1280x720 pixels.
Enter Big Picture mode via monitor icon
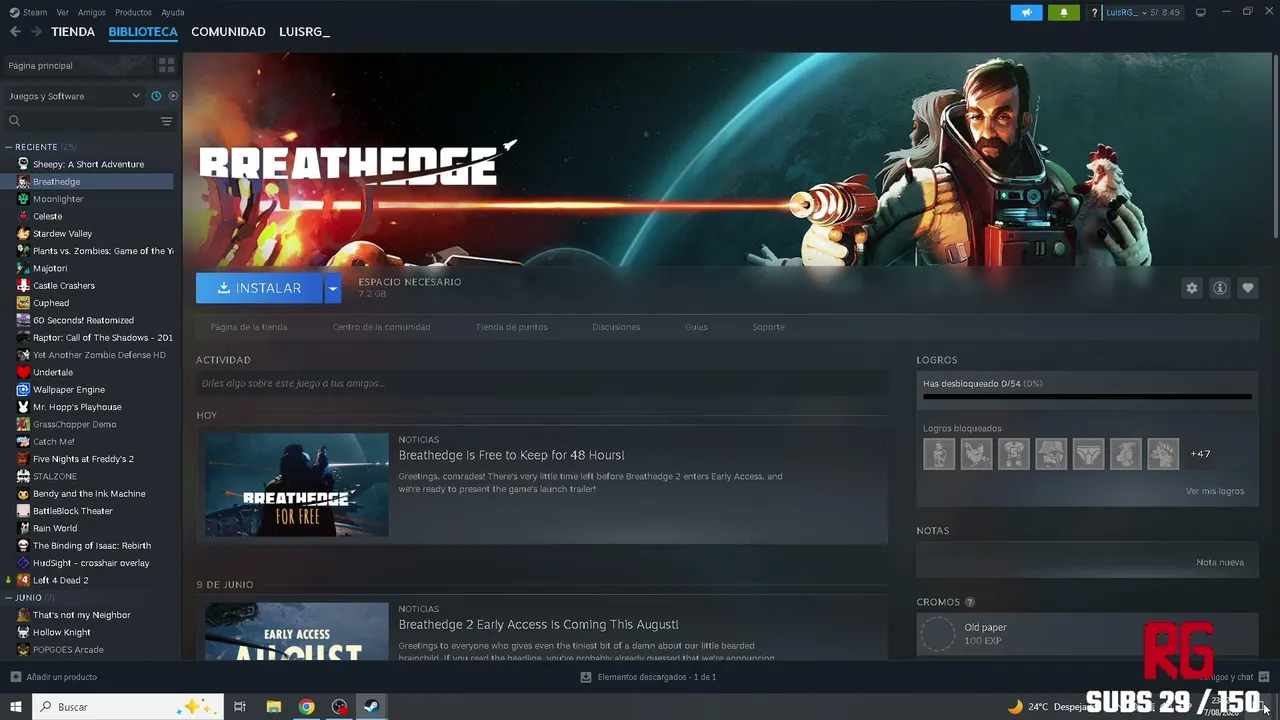(1201, 12)
